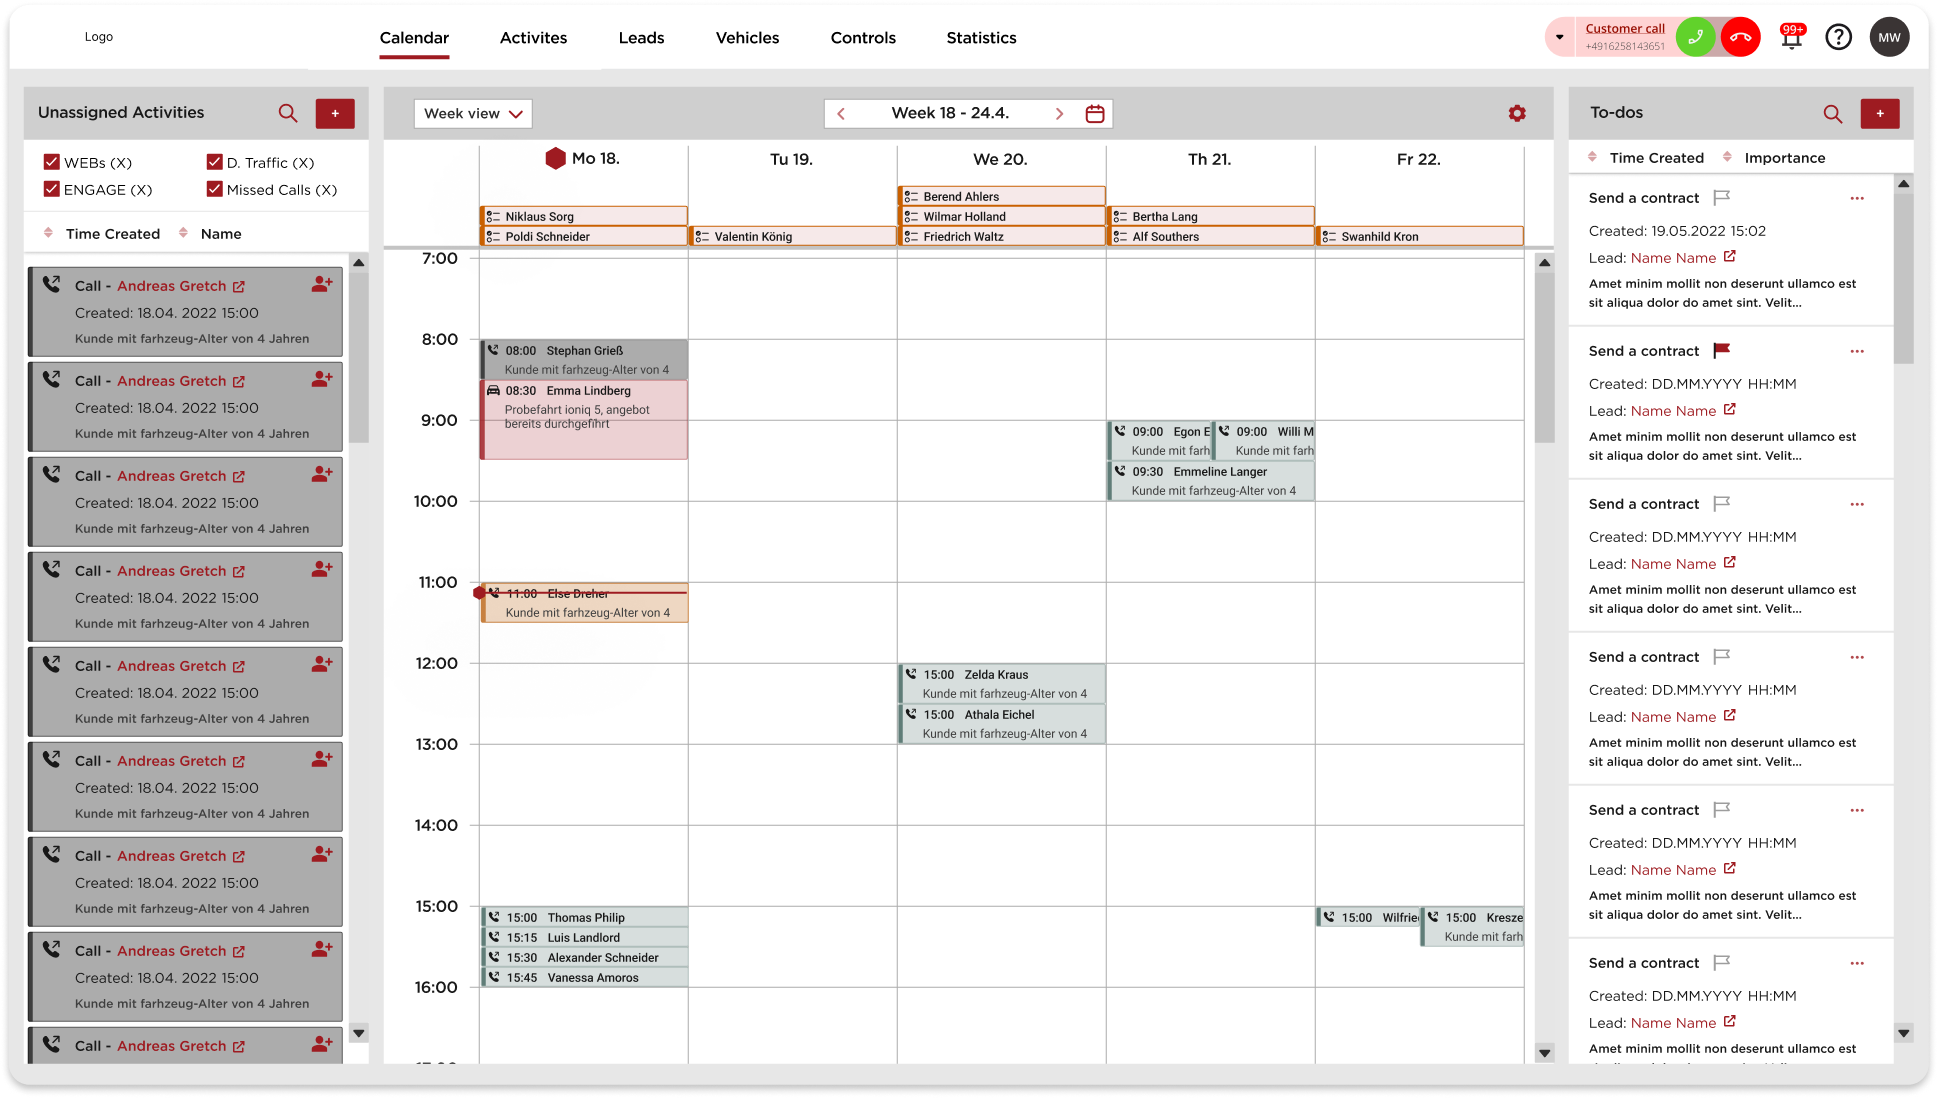Sort to-dos by Importance

tap(1774, 158)
